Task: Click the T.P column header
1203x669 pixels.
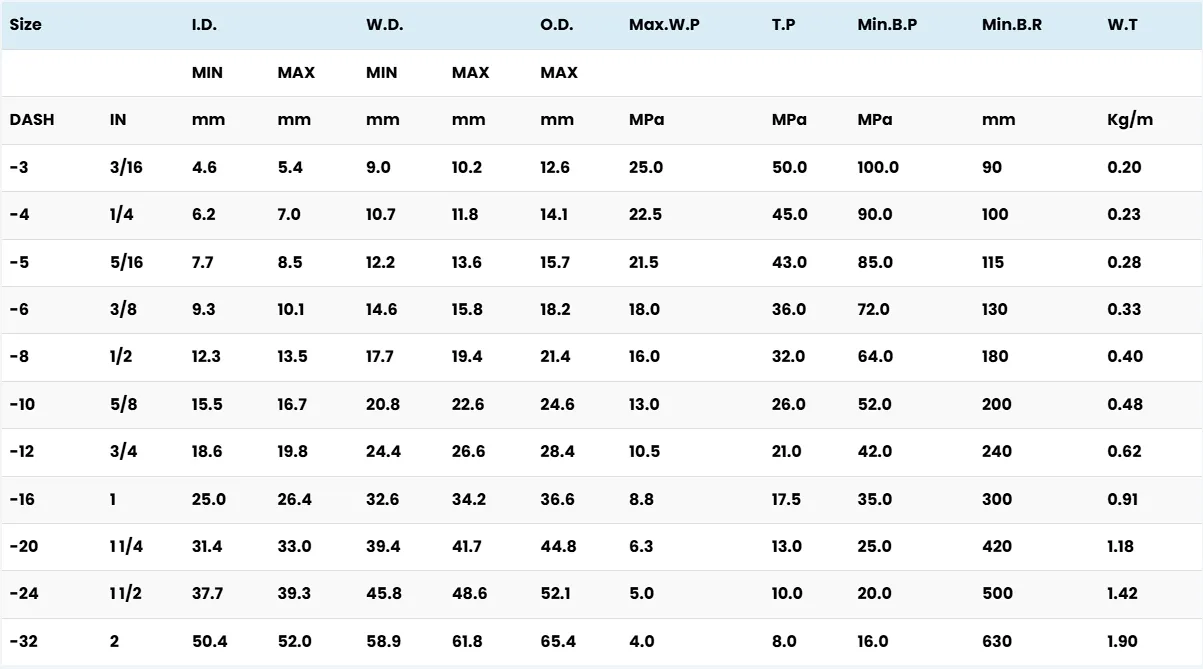Action: click(x=783, y=25)
